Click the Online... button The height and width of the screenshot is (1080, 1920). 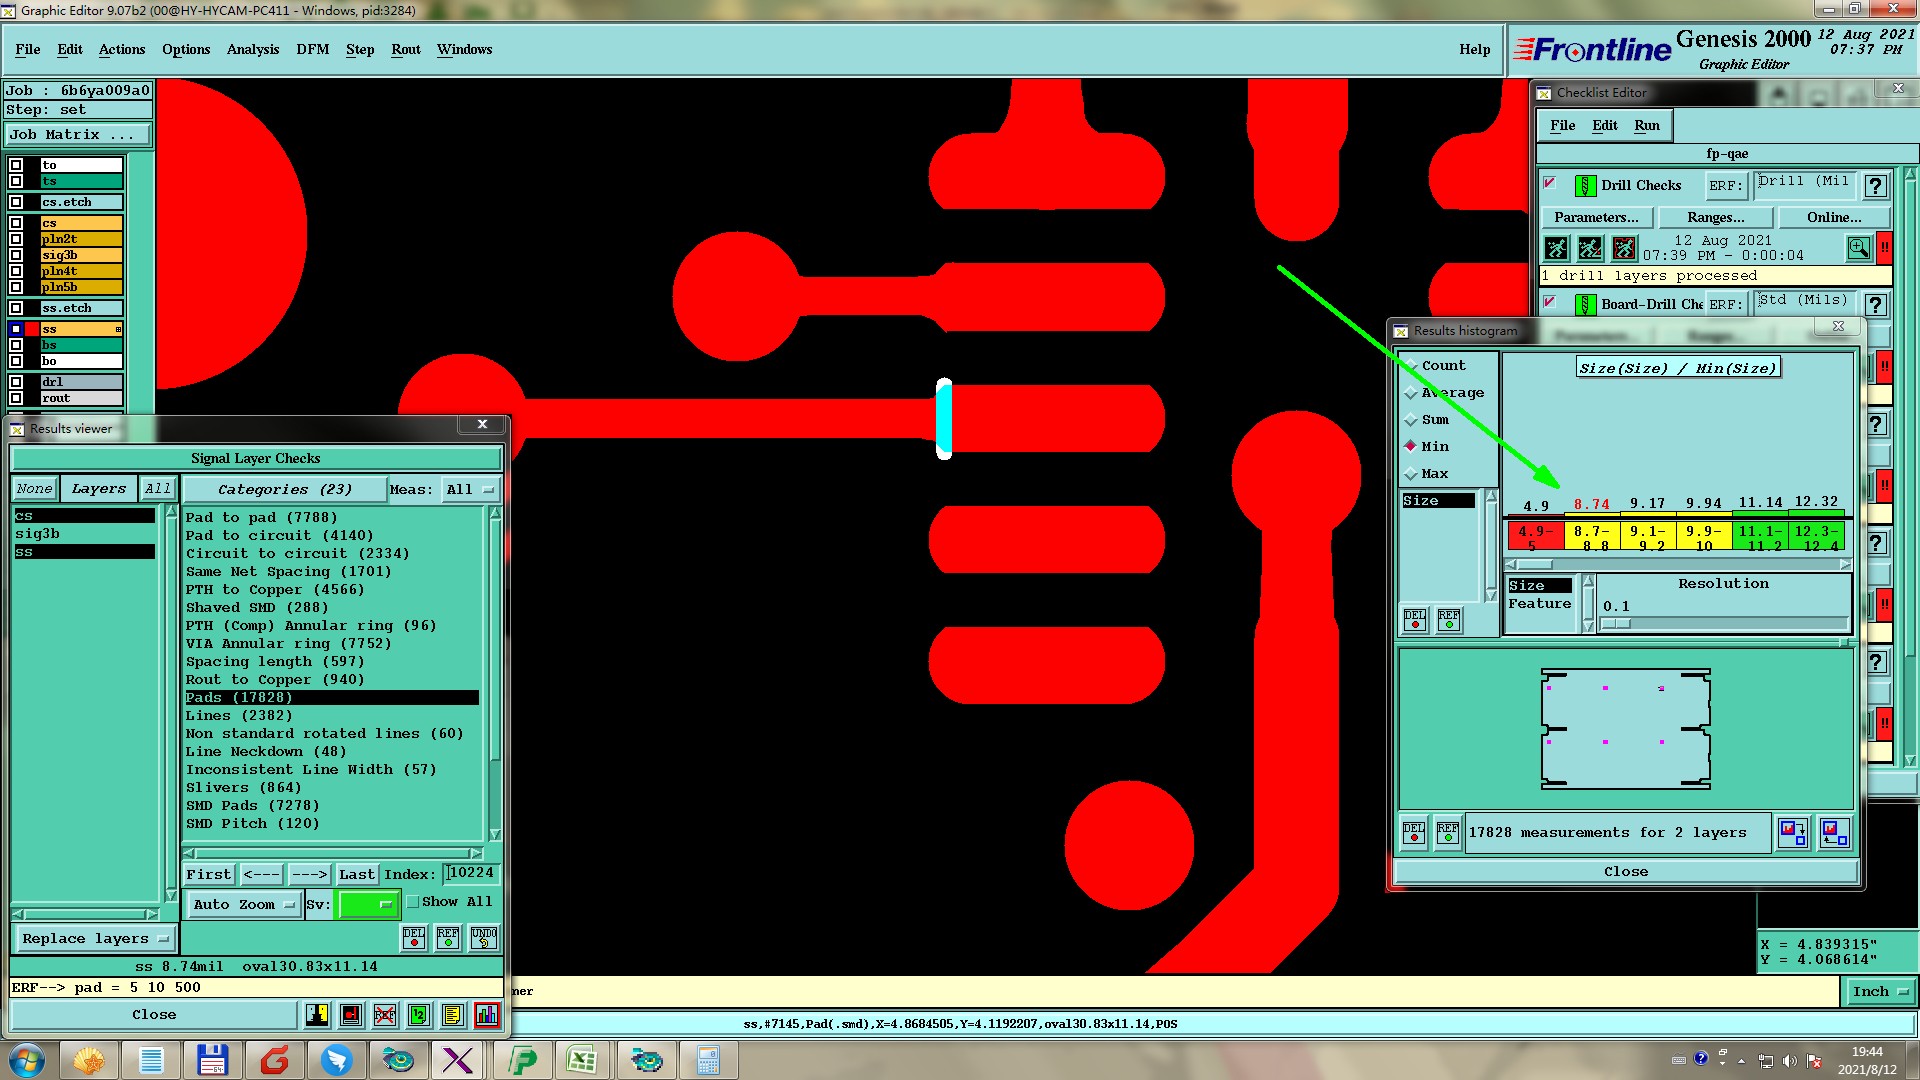pyautogui.click(x=1835, y=218)
